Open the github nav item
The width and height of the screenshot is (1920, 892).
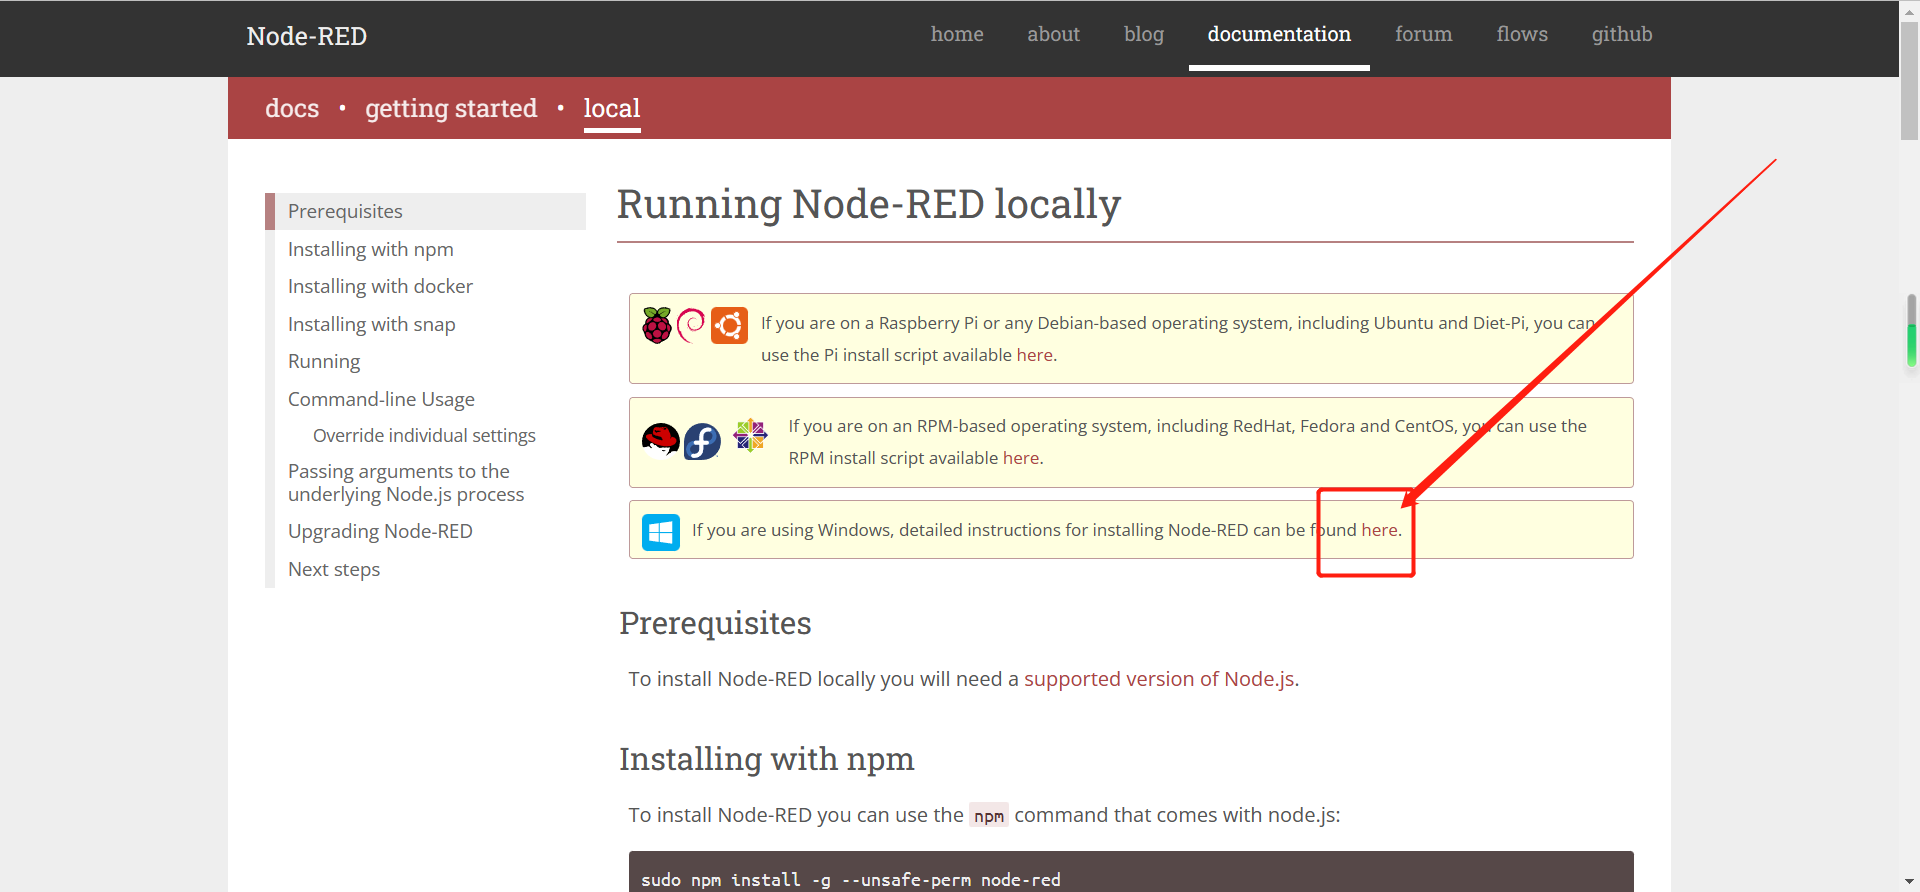(x=1622, y=34)
